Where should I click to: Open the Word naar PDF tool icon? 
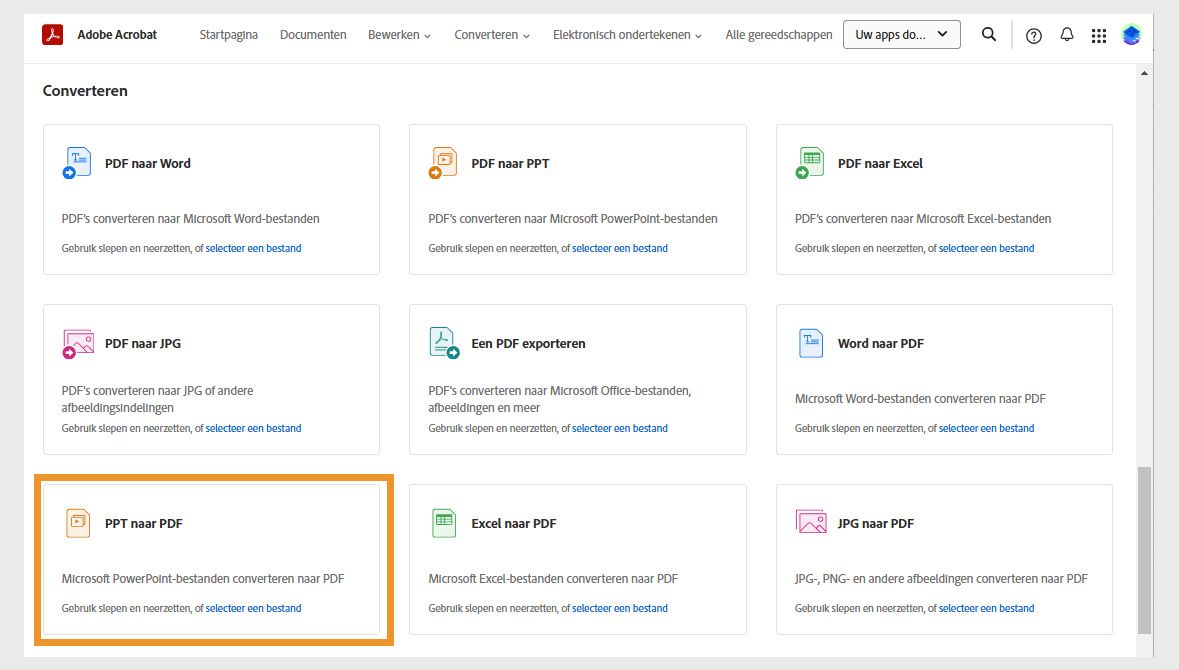(x=810, y=343)
